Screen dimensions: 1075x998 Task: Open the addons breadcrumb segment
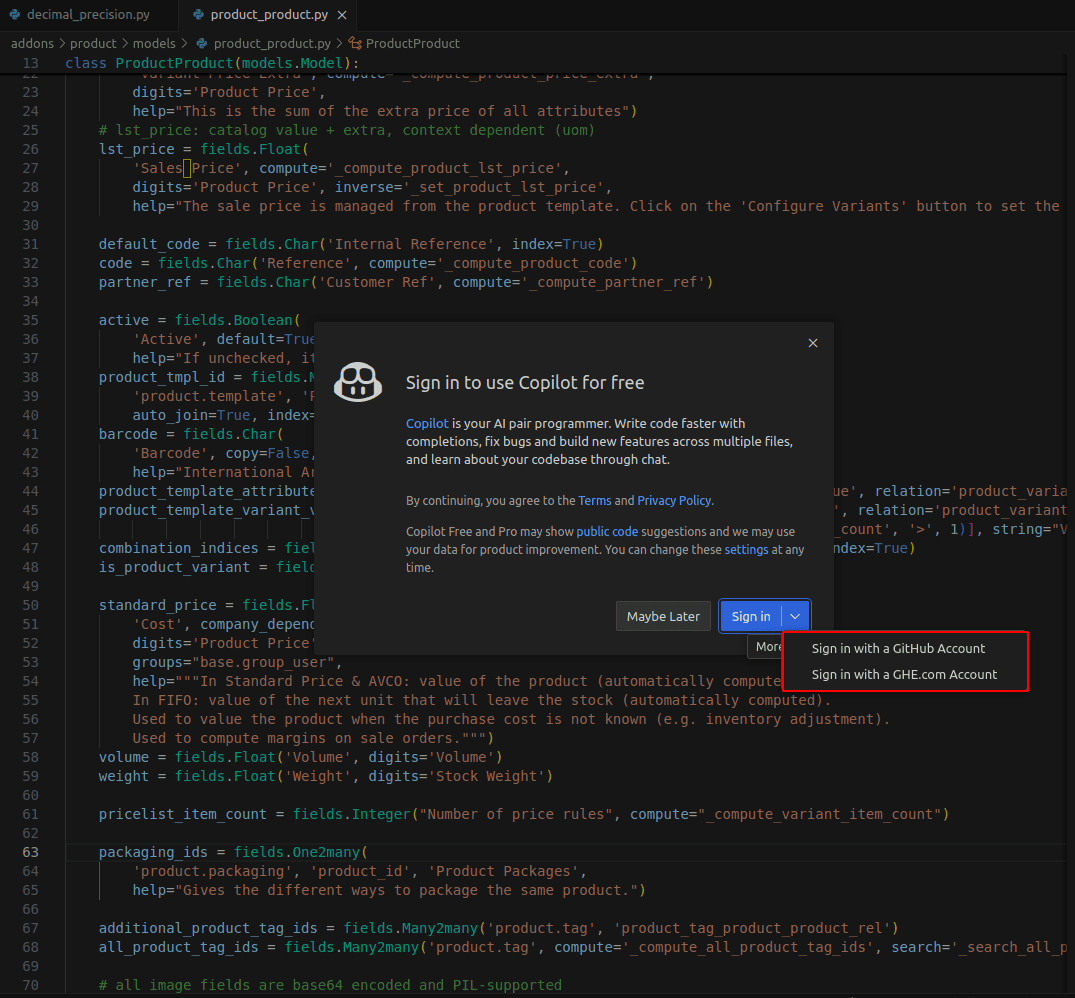coord(32,43)
